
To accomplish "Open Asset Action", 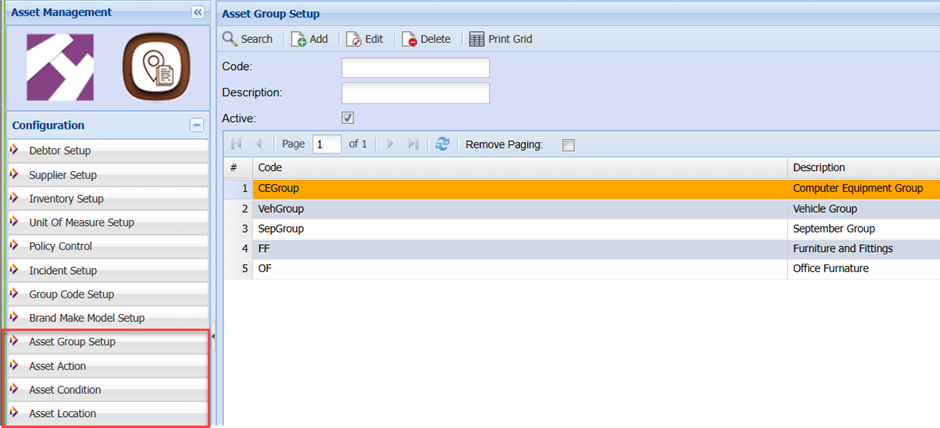I will tap(108, 366).
